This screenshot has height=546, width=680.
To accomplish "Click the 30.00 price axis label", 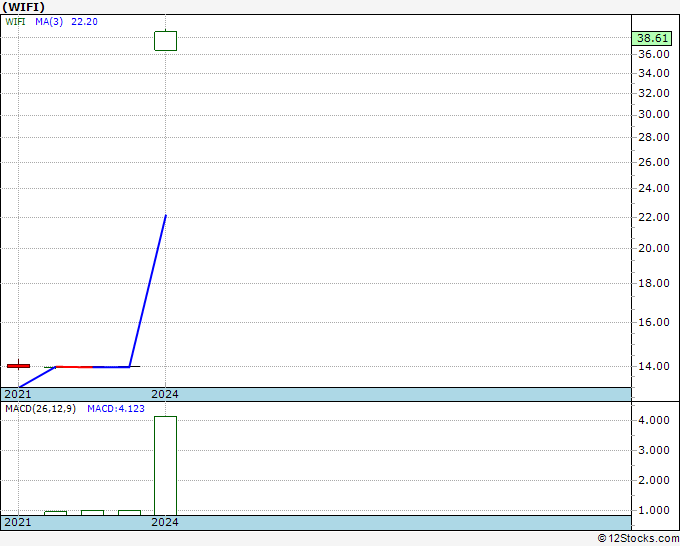I will pyautogui.click(x=654, y=114).
